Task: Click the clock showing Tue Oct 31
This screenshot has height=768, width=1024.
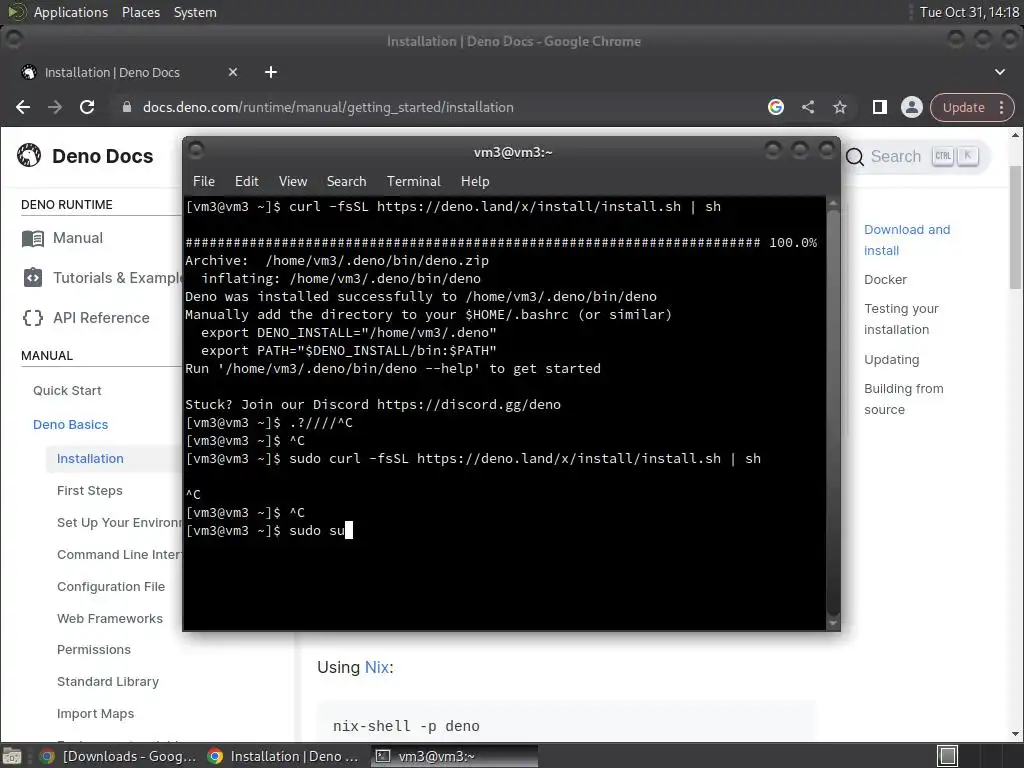Action: [x=969, y=12]
